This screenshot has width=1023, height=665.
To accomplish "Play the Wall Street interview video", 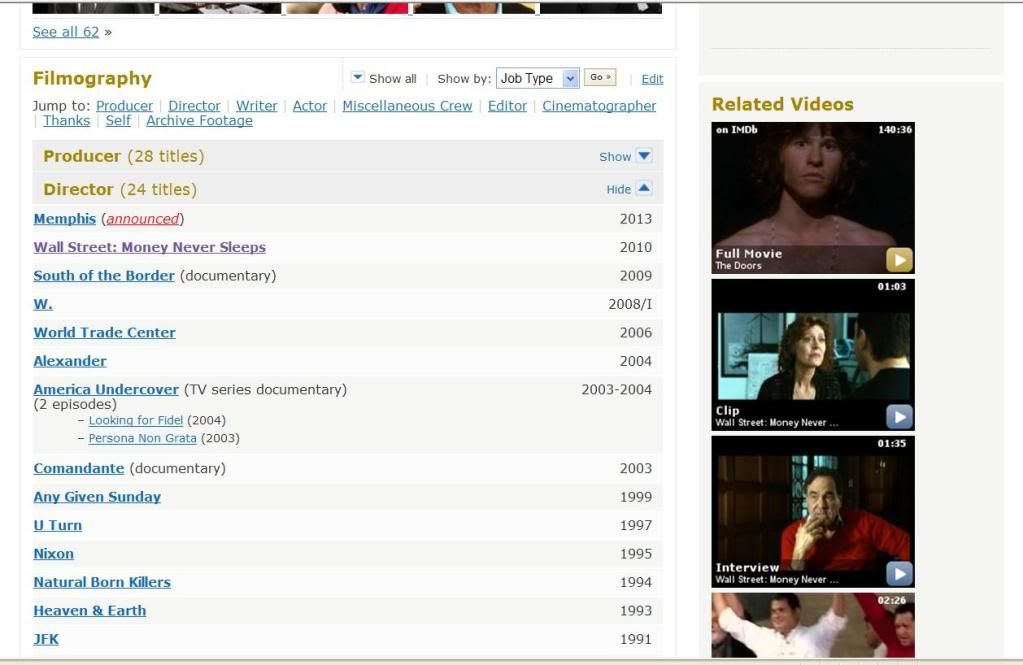I will click(899, 574).
